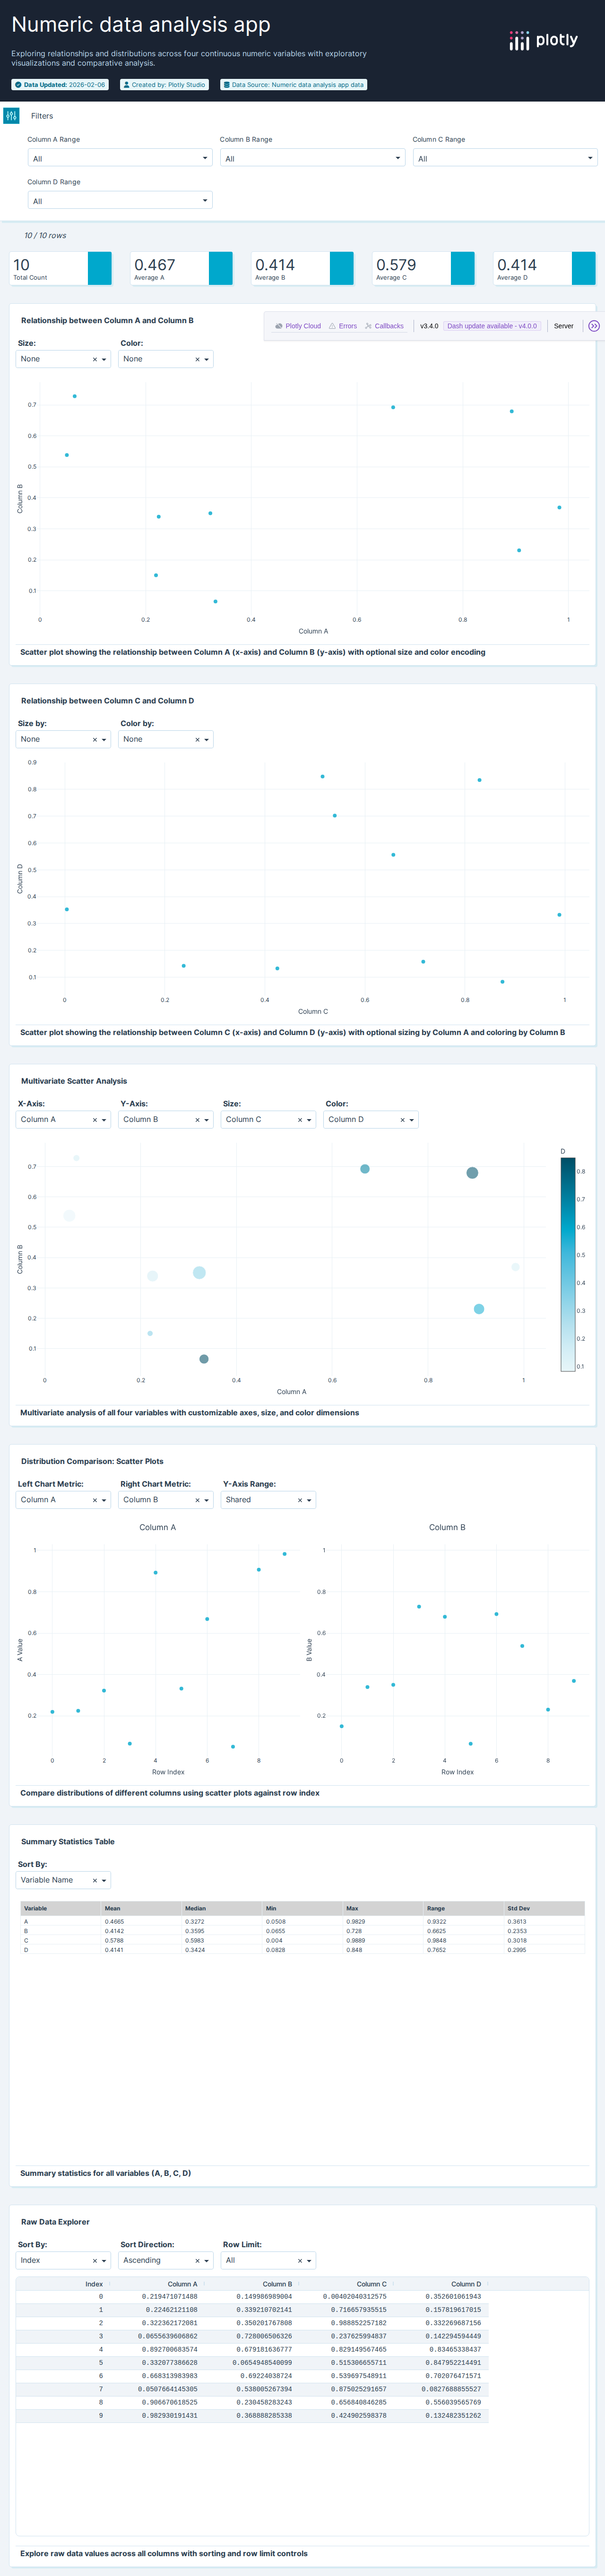Image resolution: width=605 pixels, height=2576 pixels.
Task: Clear the Color selection in Column A vs B chart
Action: coord(197,359)
